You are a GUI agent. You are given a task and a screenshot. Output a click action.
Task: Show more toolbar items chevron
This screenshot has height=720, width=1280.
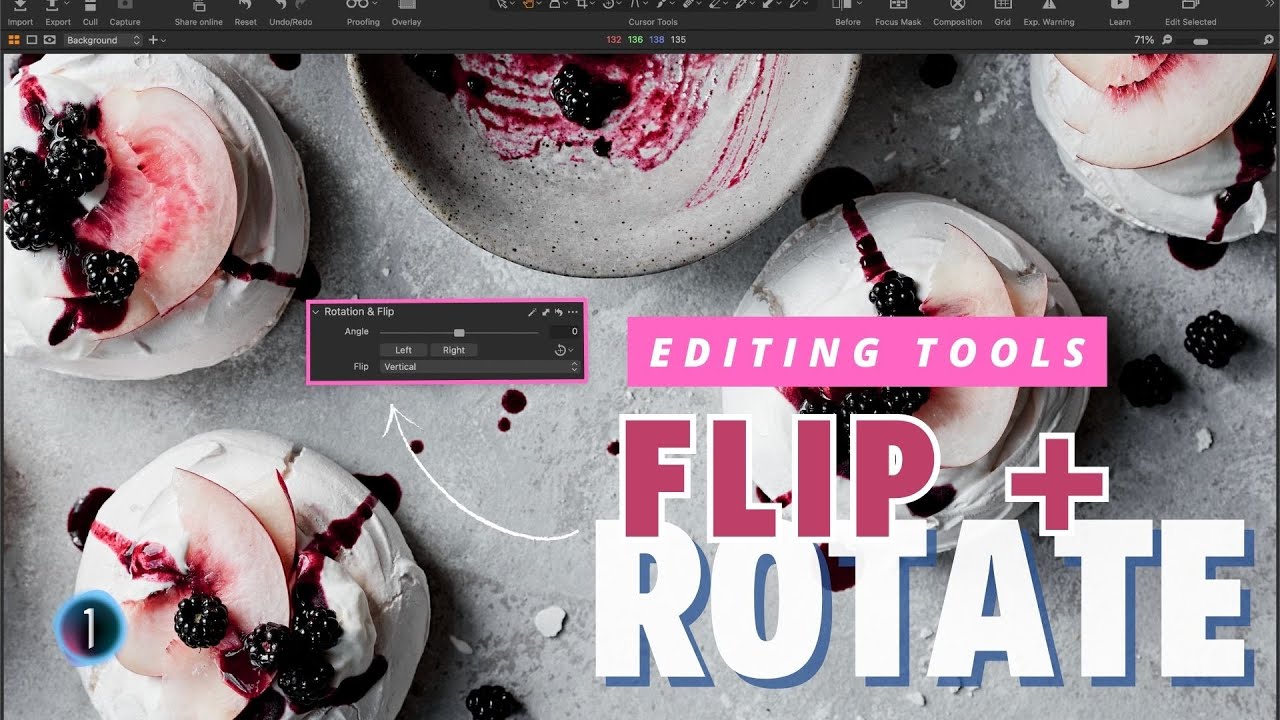[1269, 5]
